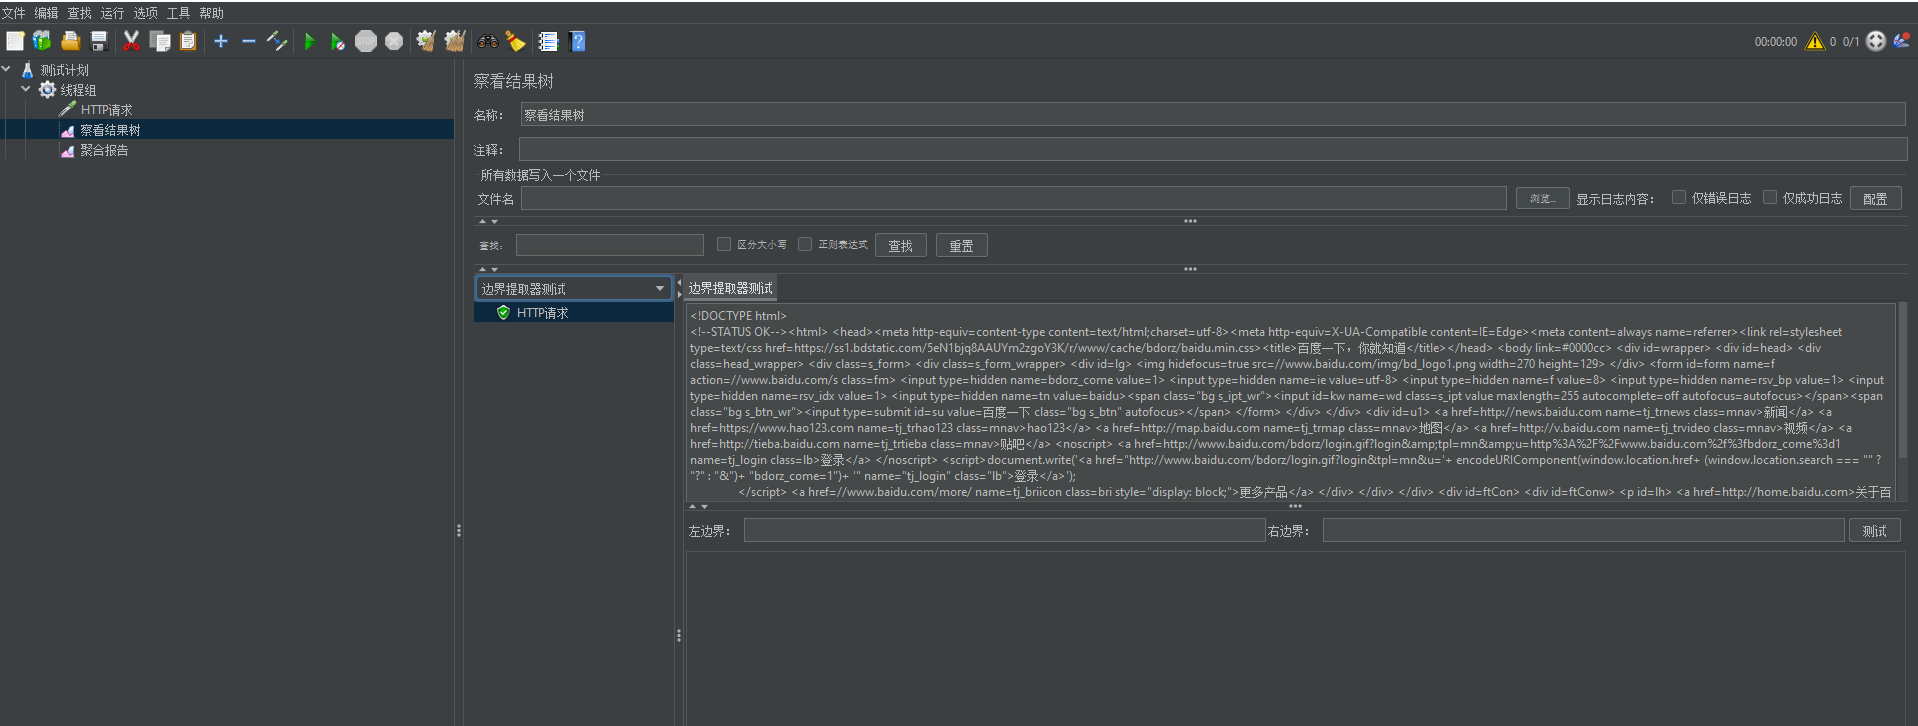Screen dimensions: 1918x726
Task: Click the blue minus Collapse All icon
Action: [249, 41]
